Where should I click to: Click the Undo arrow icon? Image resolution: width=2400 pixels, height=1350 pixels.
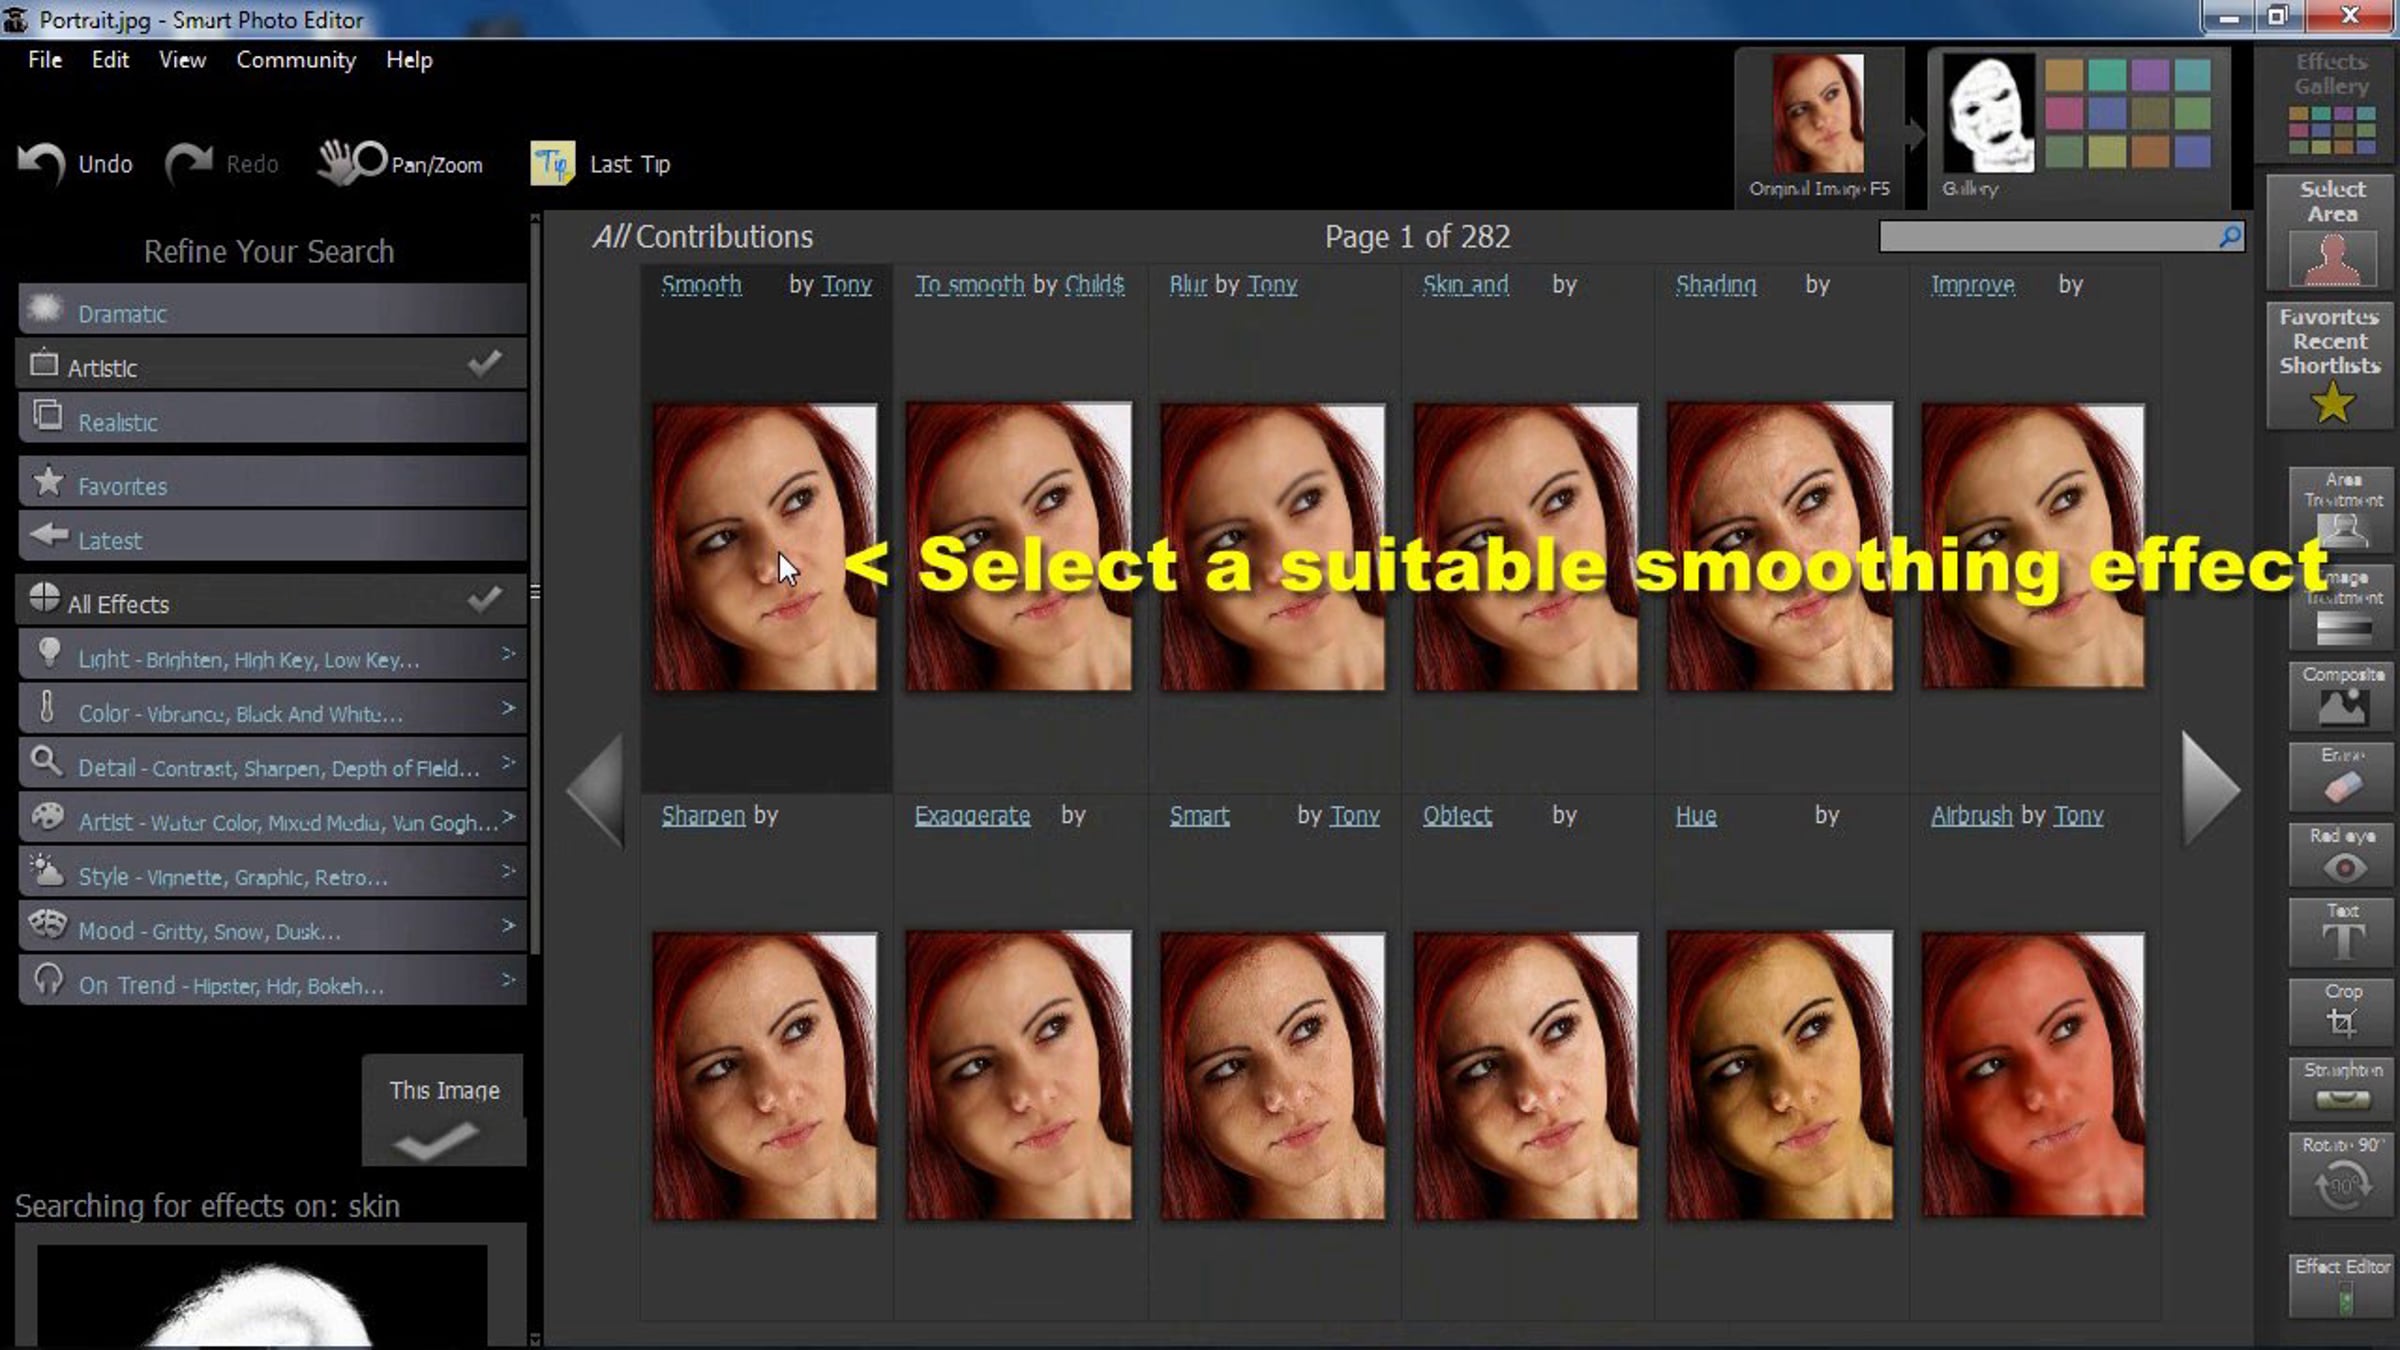42,163
